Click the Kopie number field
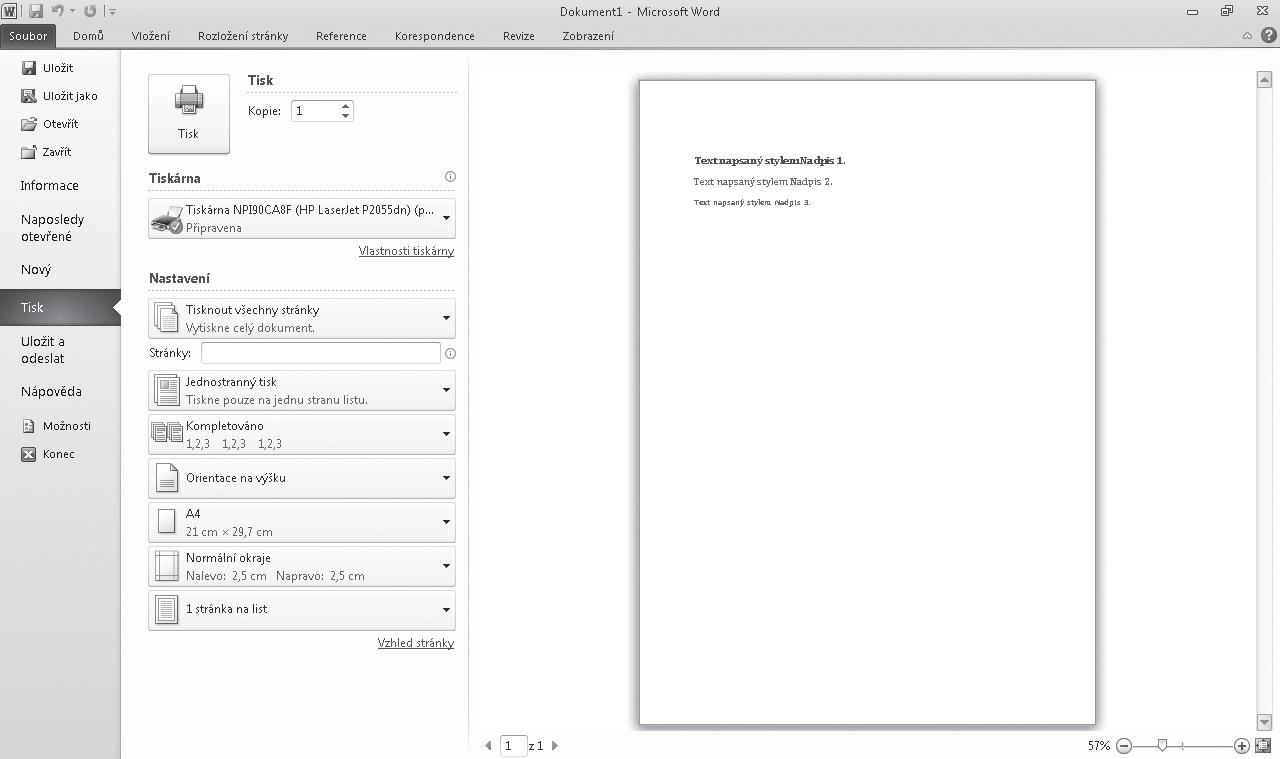The width and height of the screenshot is (1280, 759). (x=314, y=111)
